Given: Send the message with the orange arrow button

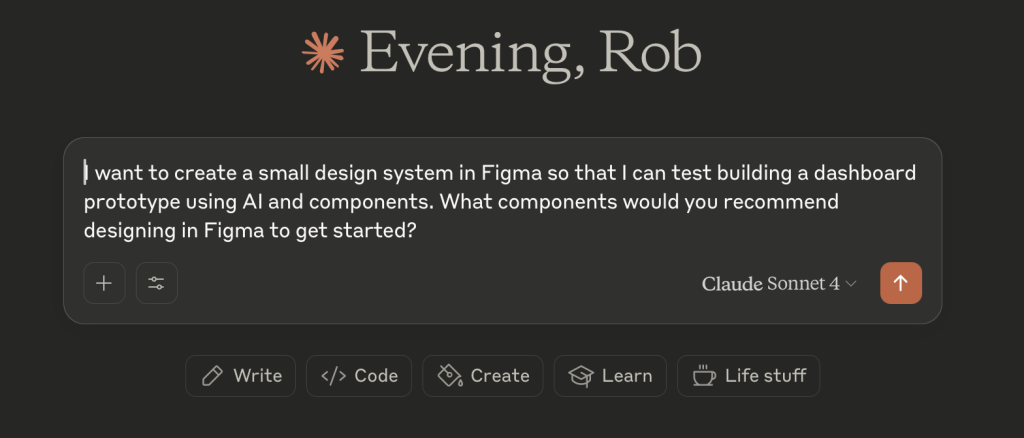Looking at the screenshot, I should 900,283.
